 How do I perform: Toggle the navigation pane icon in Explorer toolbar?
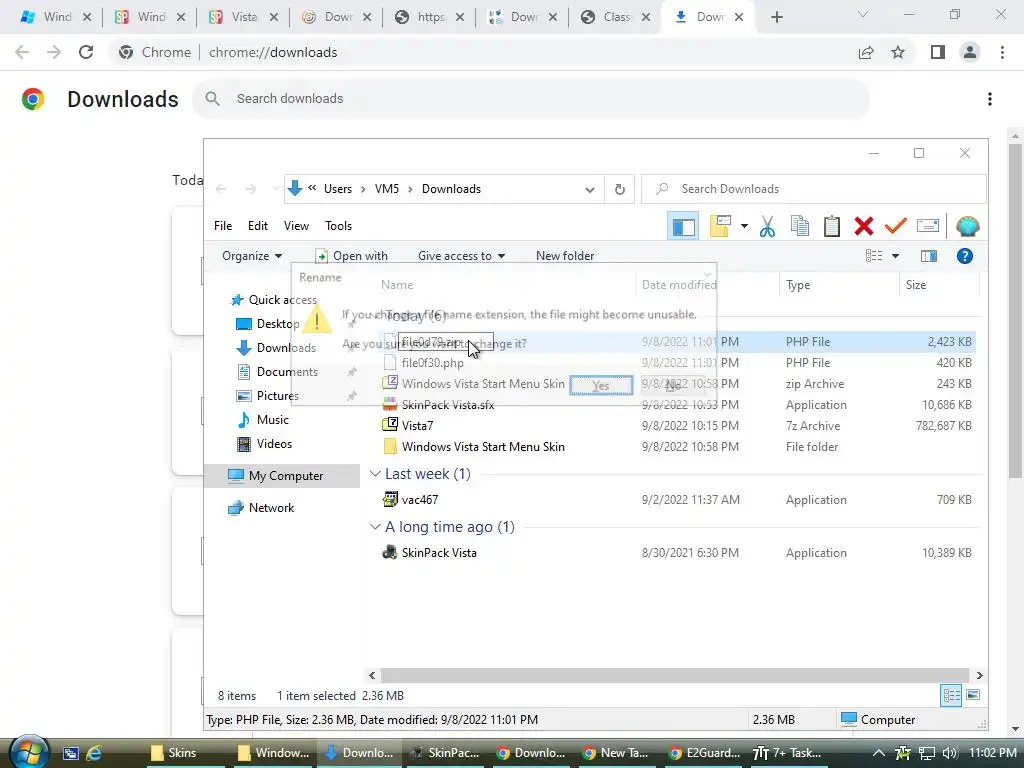point(683,227)
